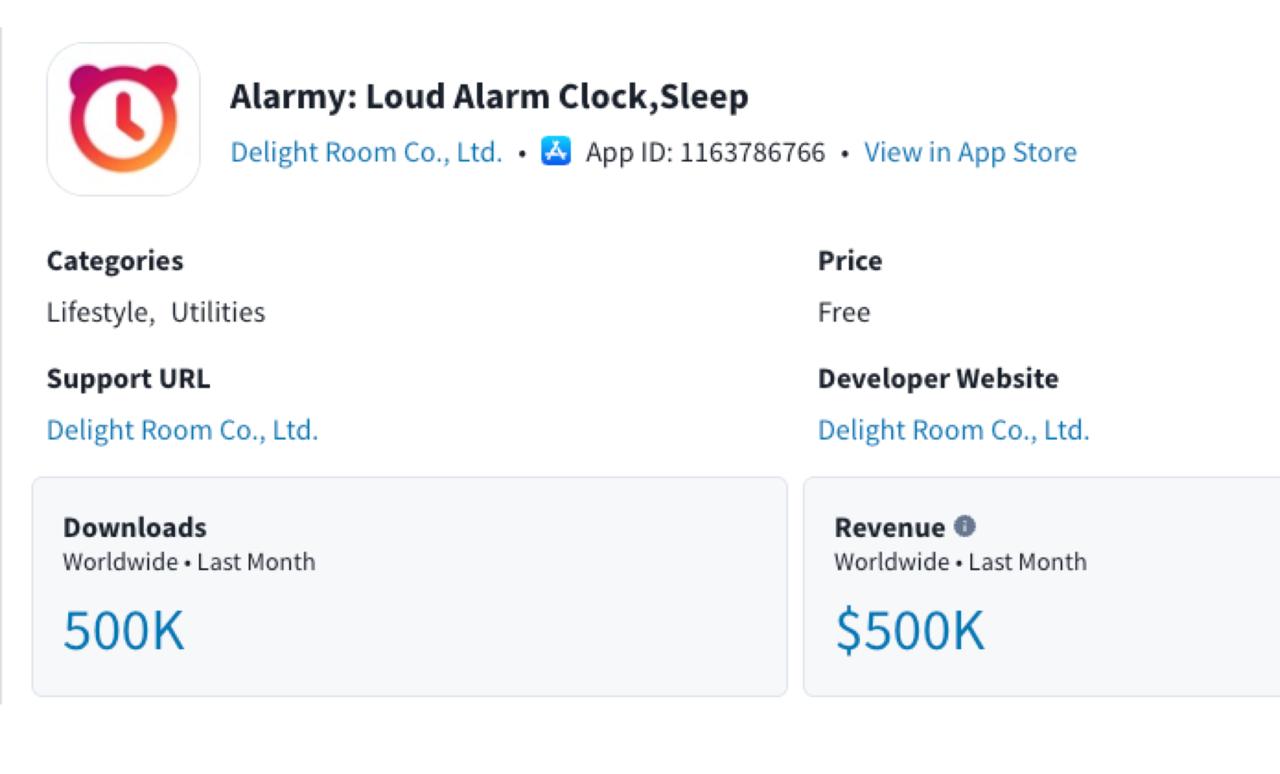Select the Utilities category
The image size is (1280, 774).
click(x=218, y=312)
